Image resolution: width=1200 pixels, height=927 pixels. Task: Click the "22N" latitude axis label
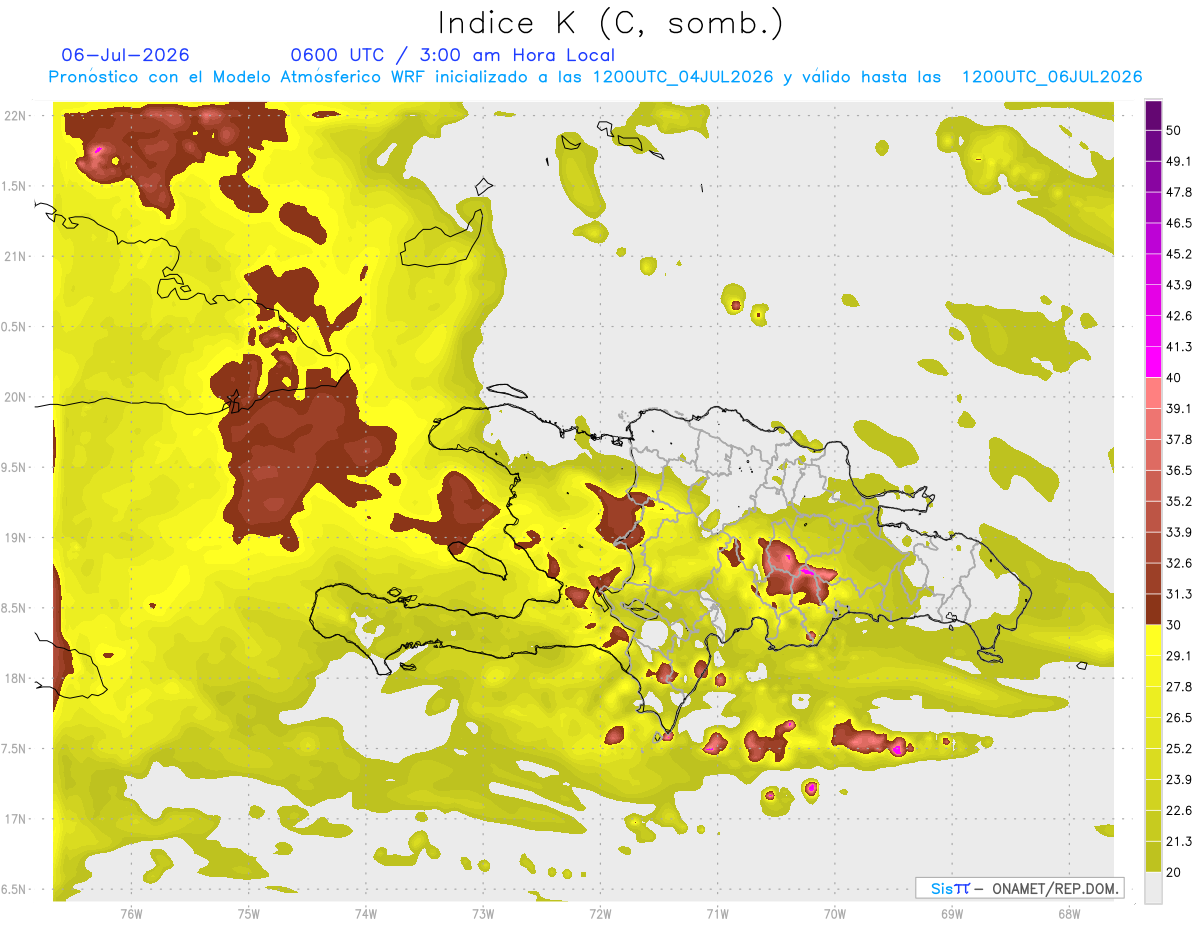[x=14, y=116]
